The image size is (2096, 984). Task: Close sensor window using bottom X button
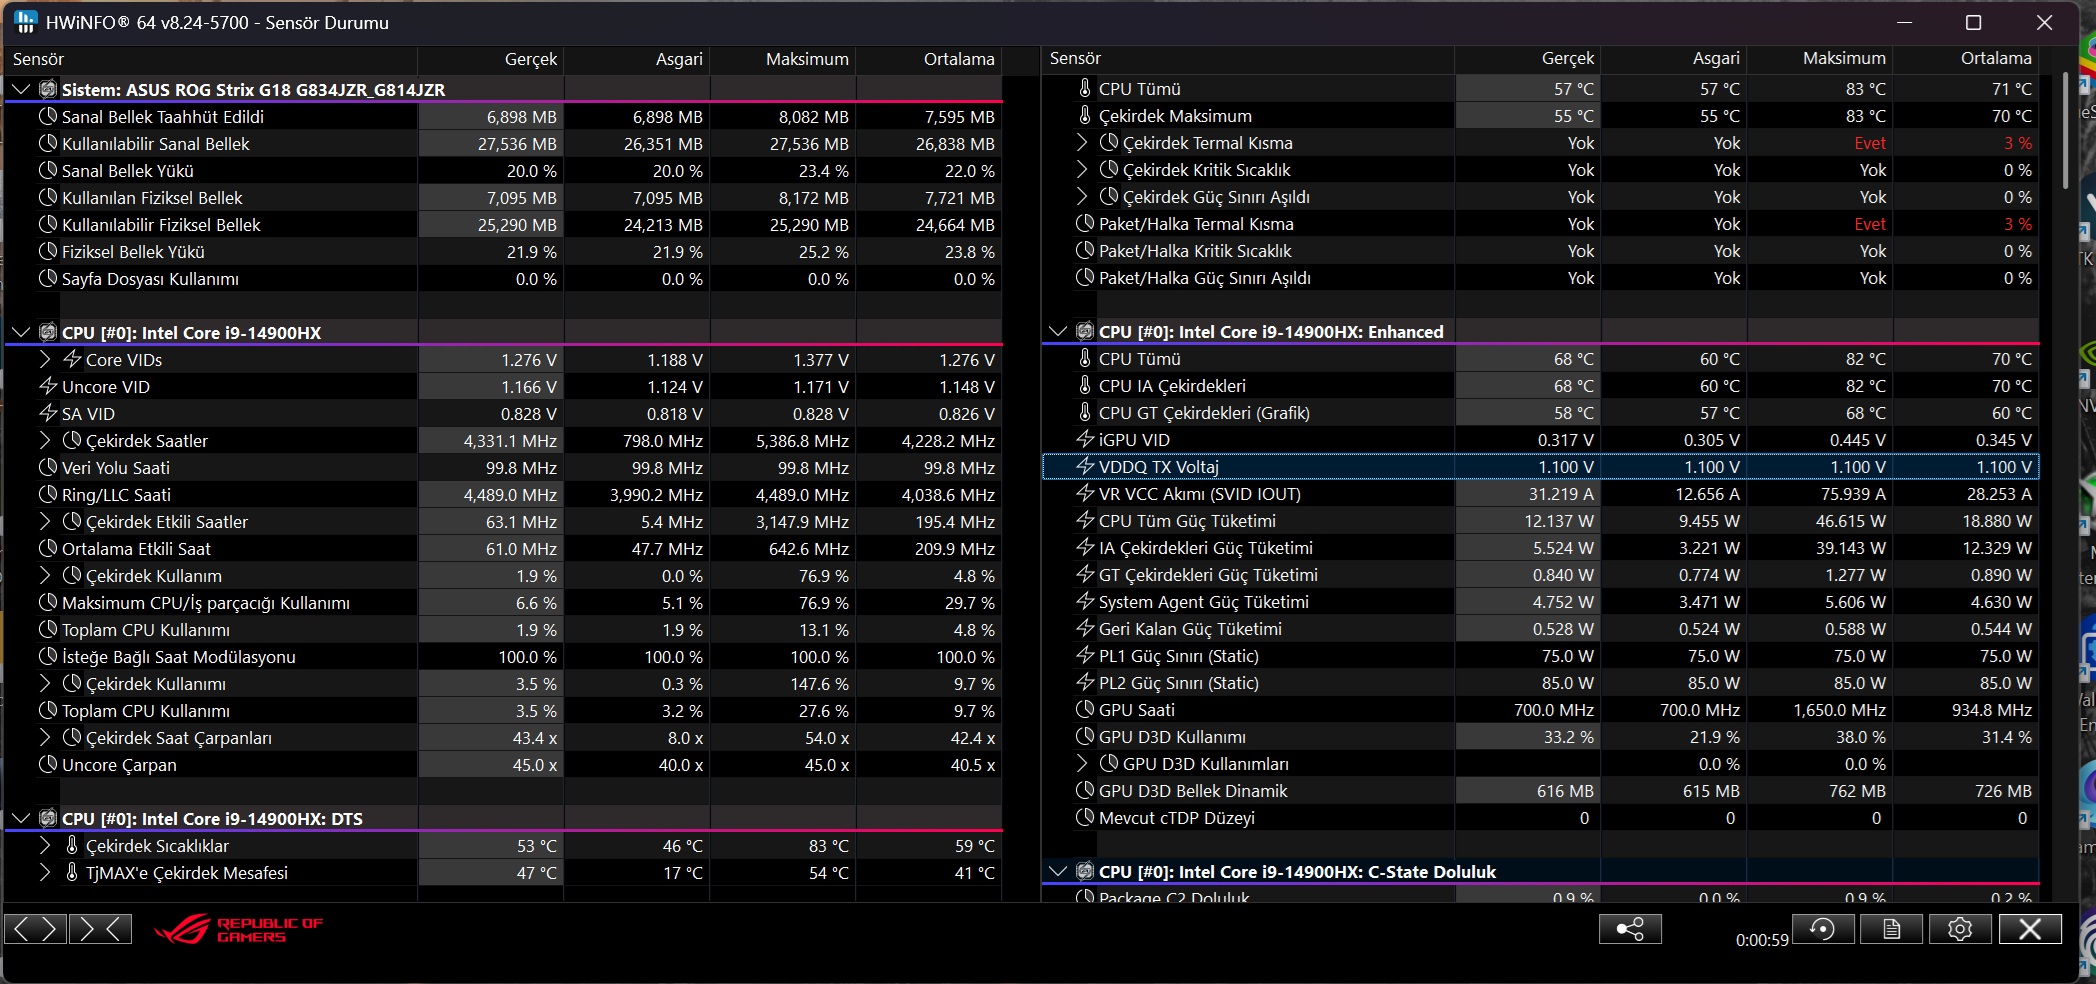pos(2030,929)
